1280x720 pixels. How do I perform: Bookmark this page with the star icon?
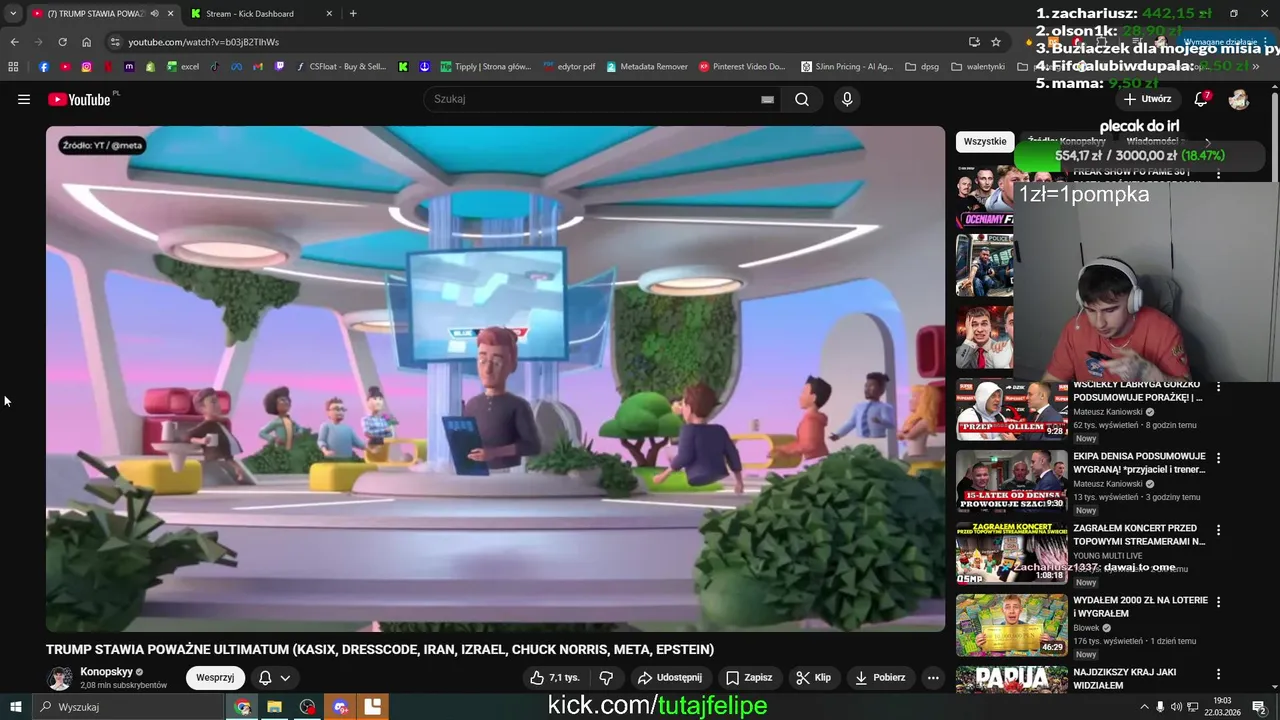pos(996,42)
